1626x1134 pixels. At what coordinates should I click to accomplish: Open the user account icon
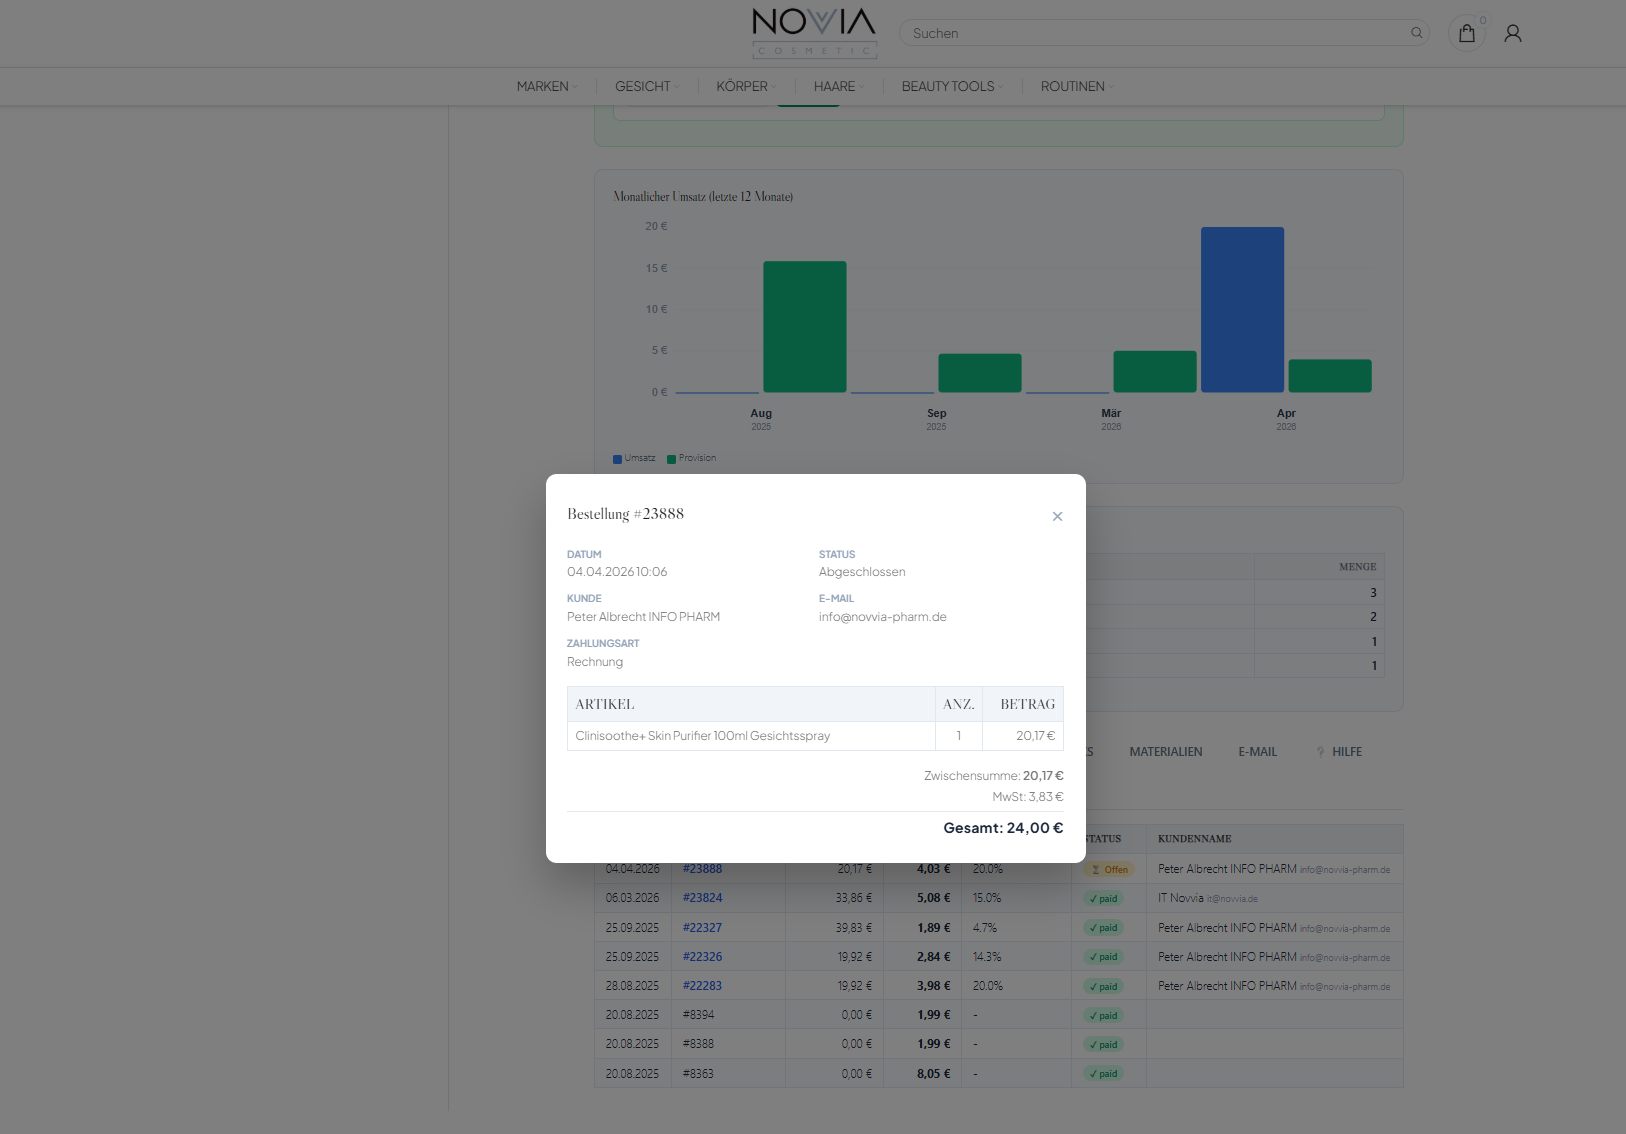[x=1512, y=34]
